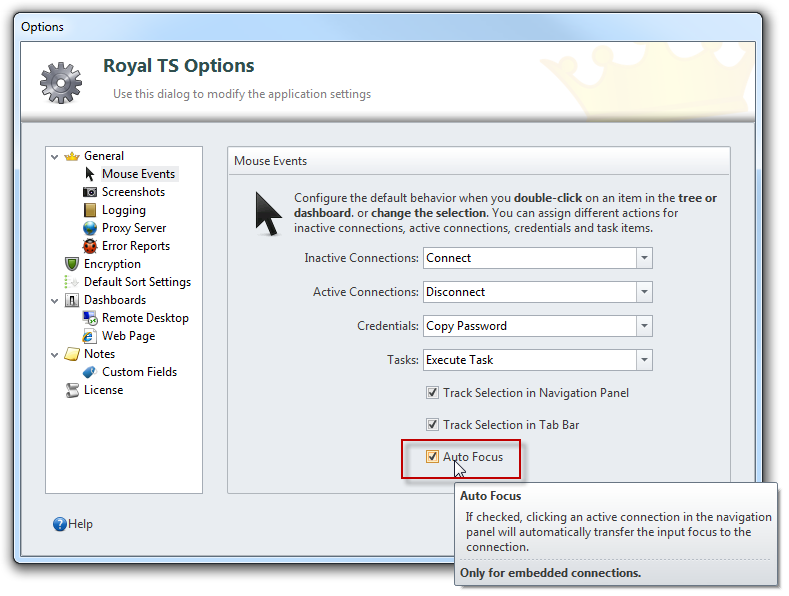
Task: Open the Active Connections dropdown arrow
Action: click(x=644, y=292)
